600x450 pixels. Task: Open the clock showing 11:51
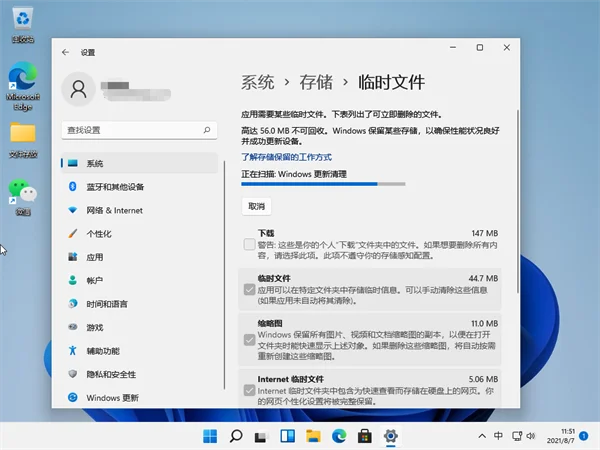click(560, 436)
